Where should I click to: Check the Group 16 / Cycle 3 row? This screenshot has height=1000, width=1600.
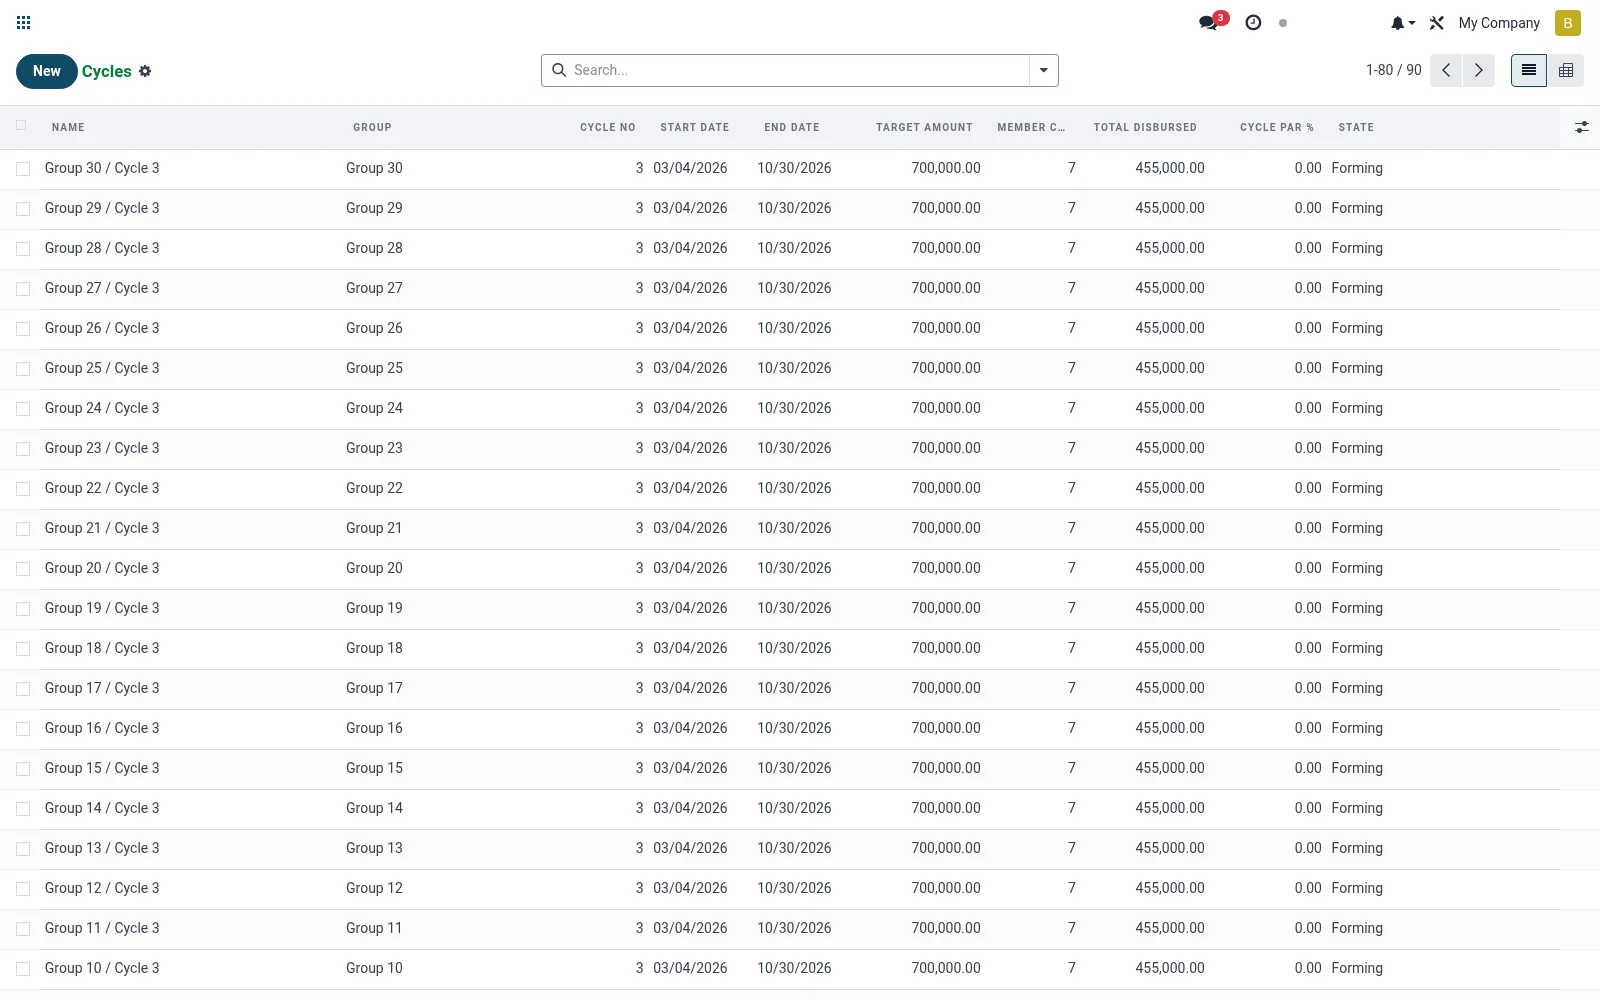23,729
